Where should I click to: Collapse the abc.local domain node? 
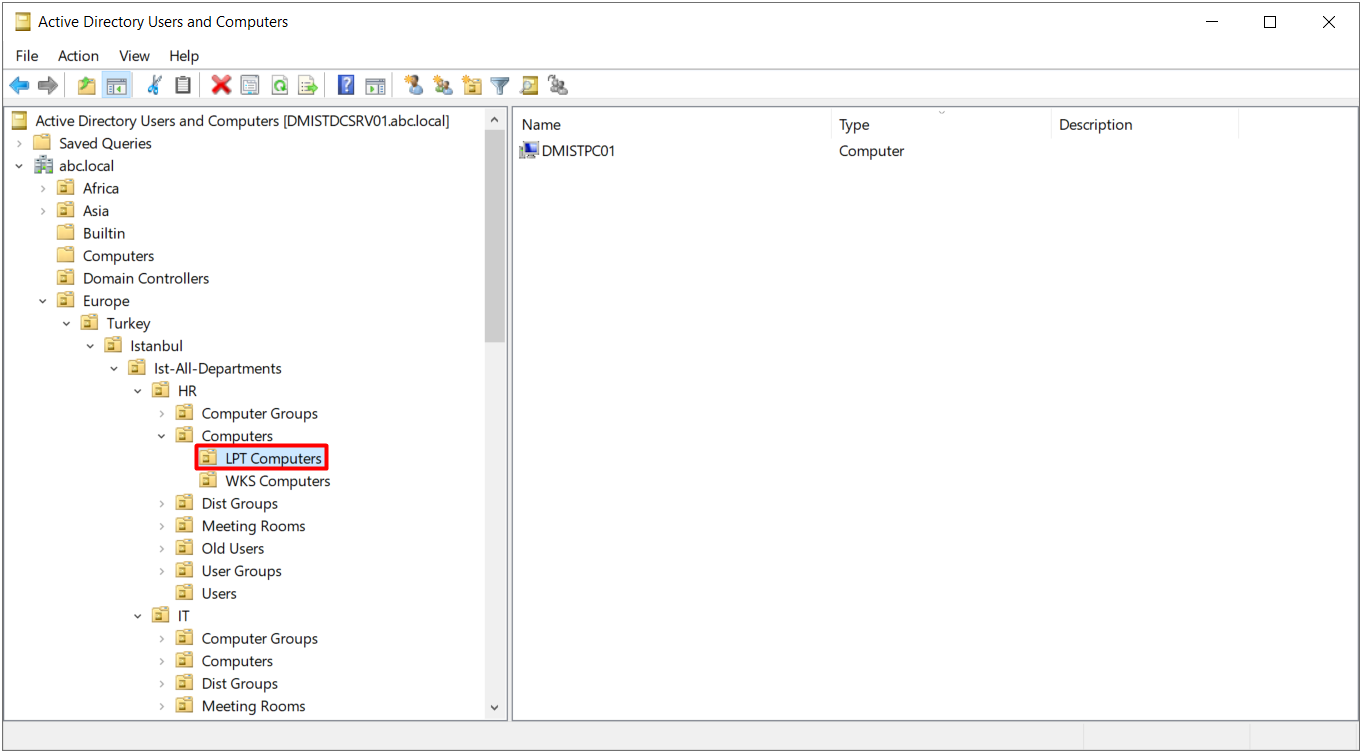click(19, 166)
